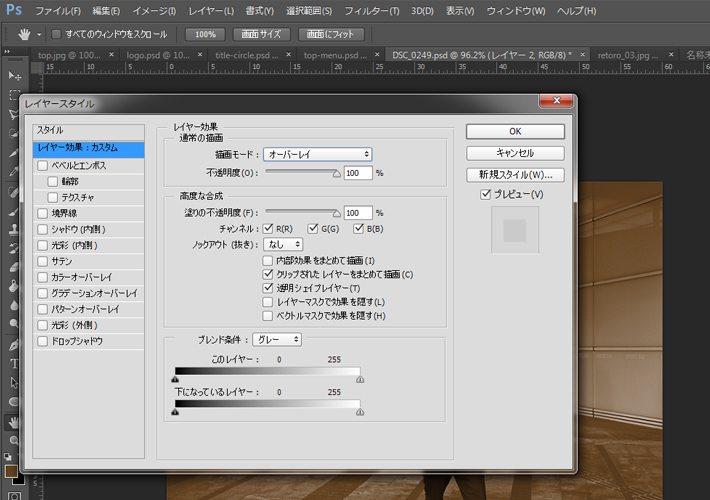Toggle the プレビュー(V) preview checkbox
This screenshot has width=710, height=500.
click(x=485, y=194)
